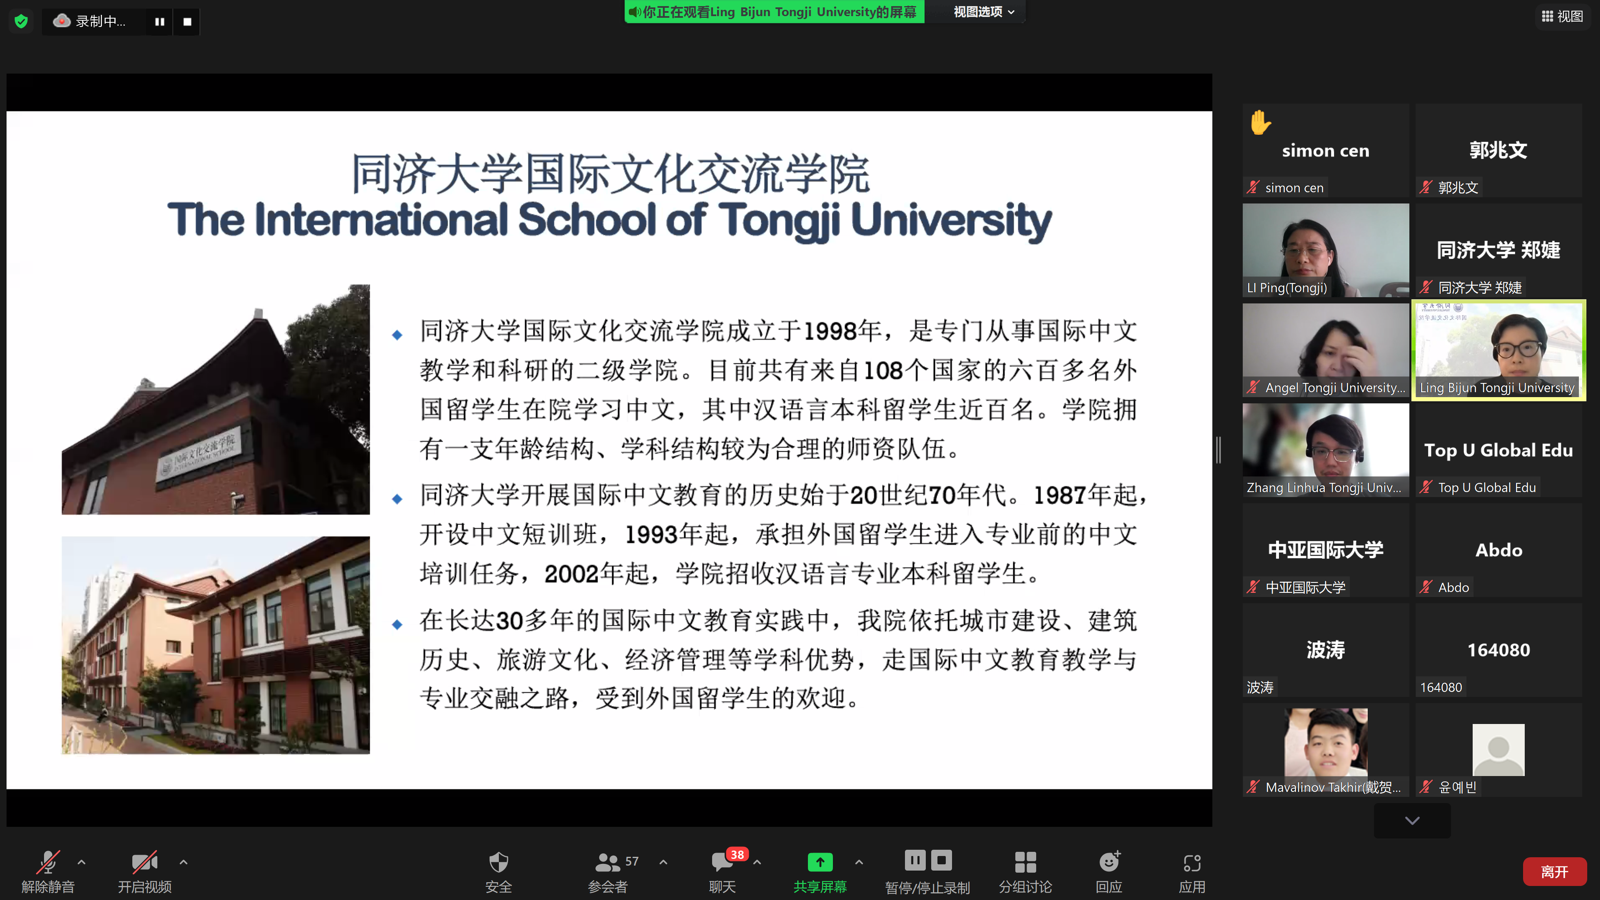The image size is (1600, 900).
Task: Select Zhang Linhua Tongji video tile
Action: click(1326, 450)
